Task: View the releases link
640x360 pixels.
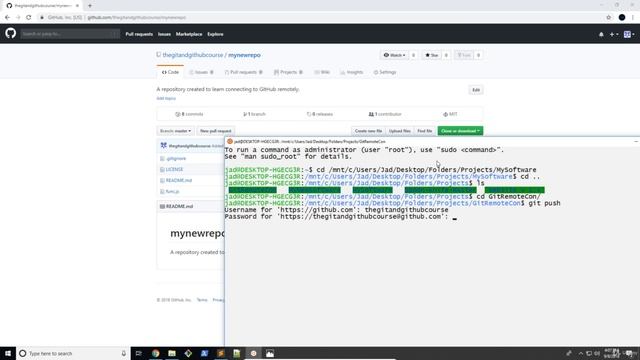Action: pos(320,114)
